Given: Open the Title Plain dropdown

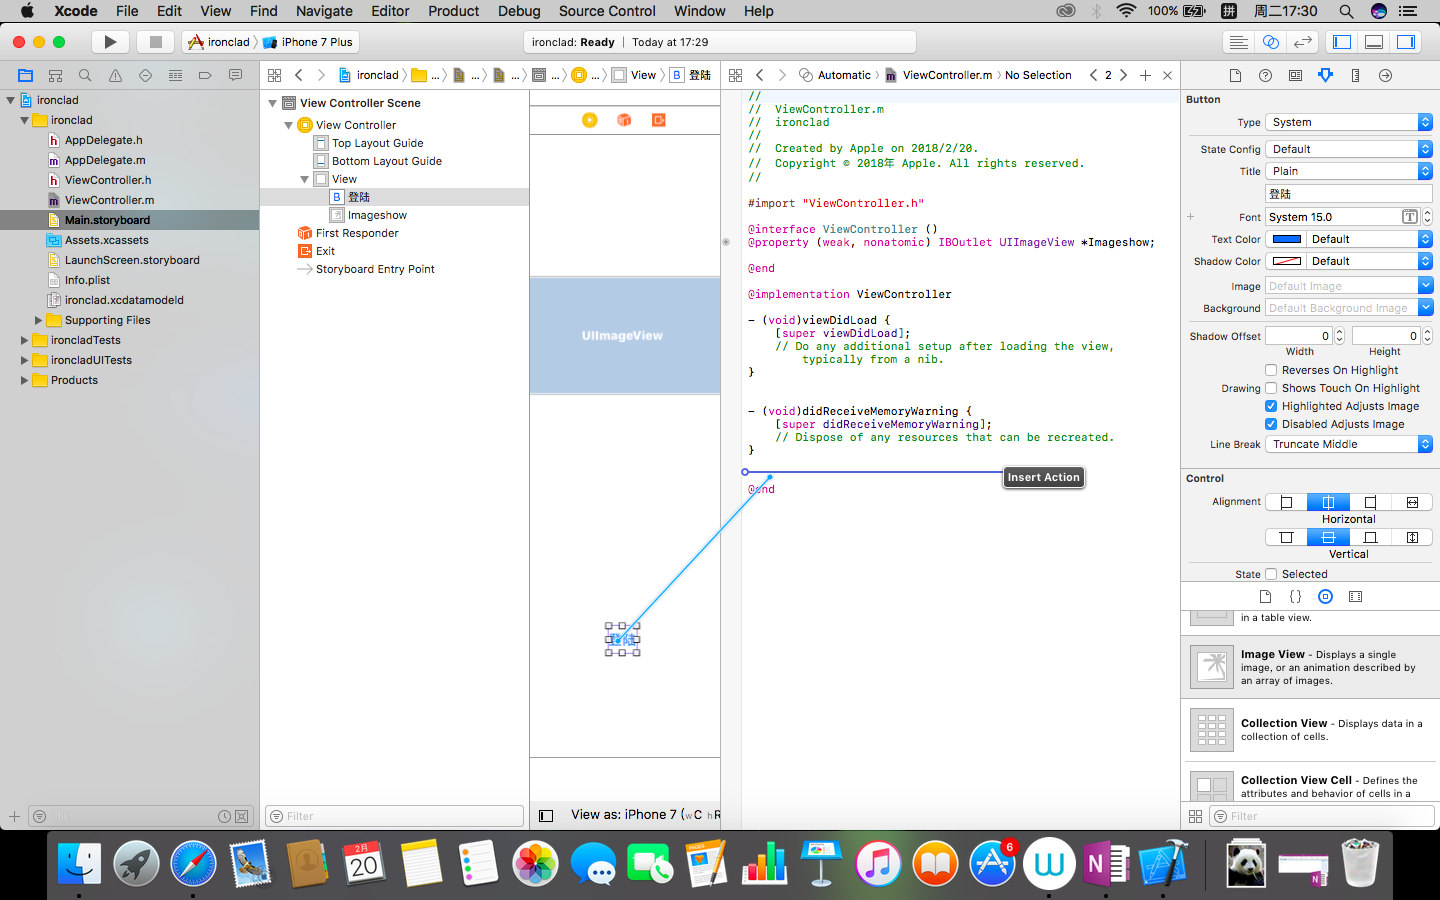Looking at the screenshot, I should pos(1349,171).
